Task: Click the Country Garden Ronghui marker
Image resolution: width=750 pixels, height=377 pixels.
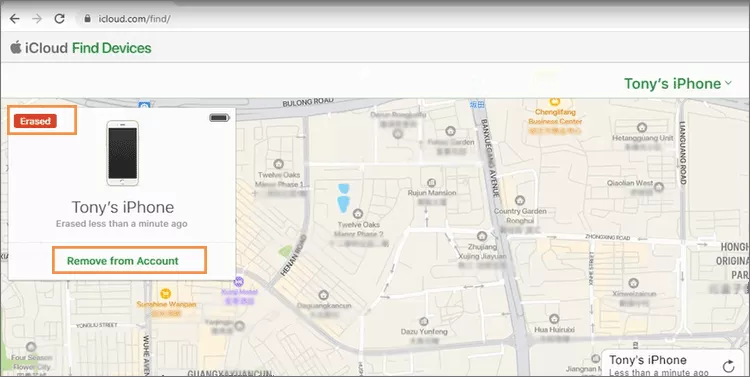Action: (x=520, y=200)
